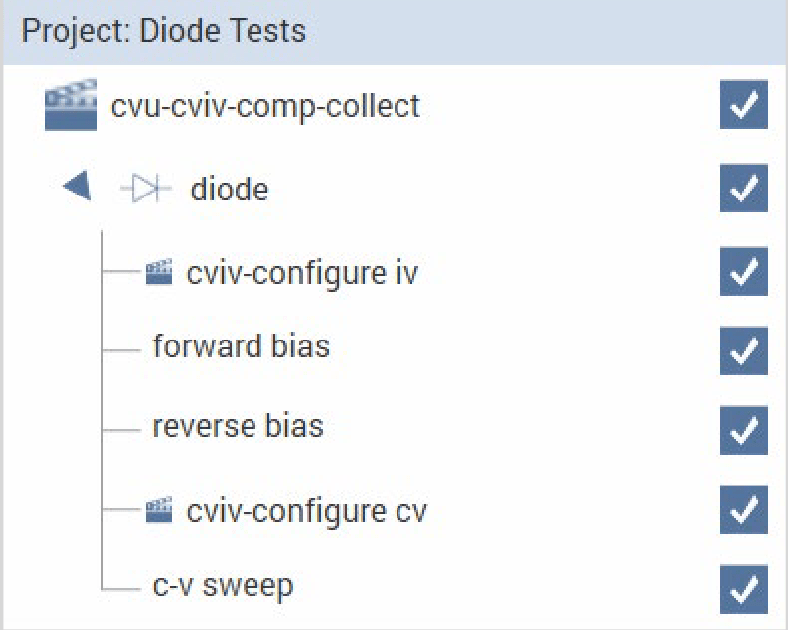The height and width of the screenshot is (630, 788).
Task: Select the cviv-configure cv action label
Action: [306, 511]
